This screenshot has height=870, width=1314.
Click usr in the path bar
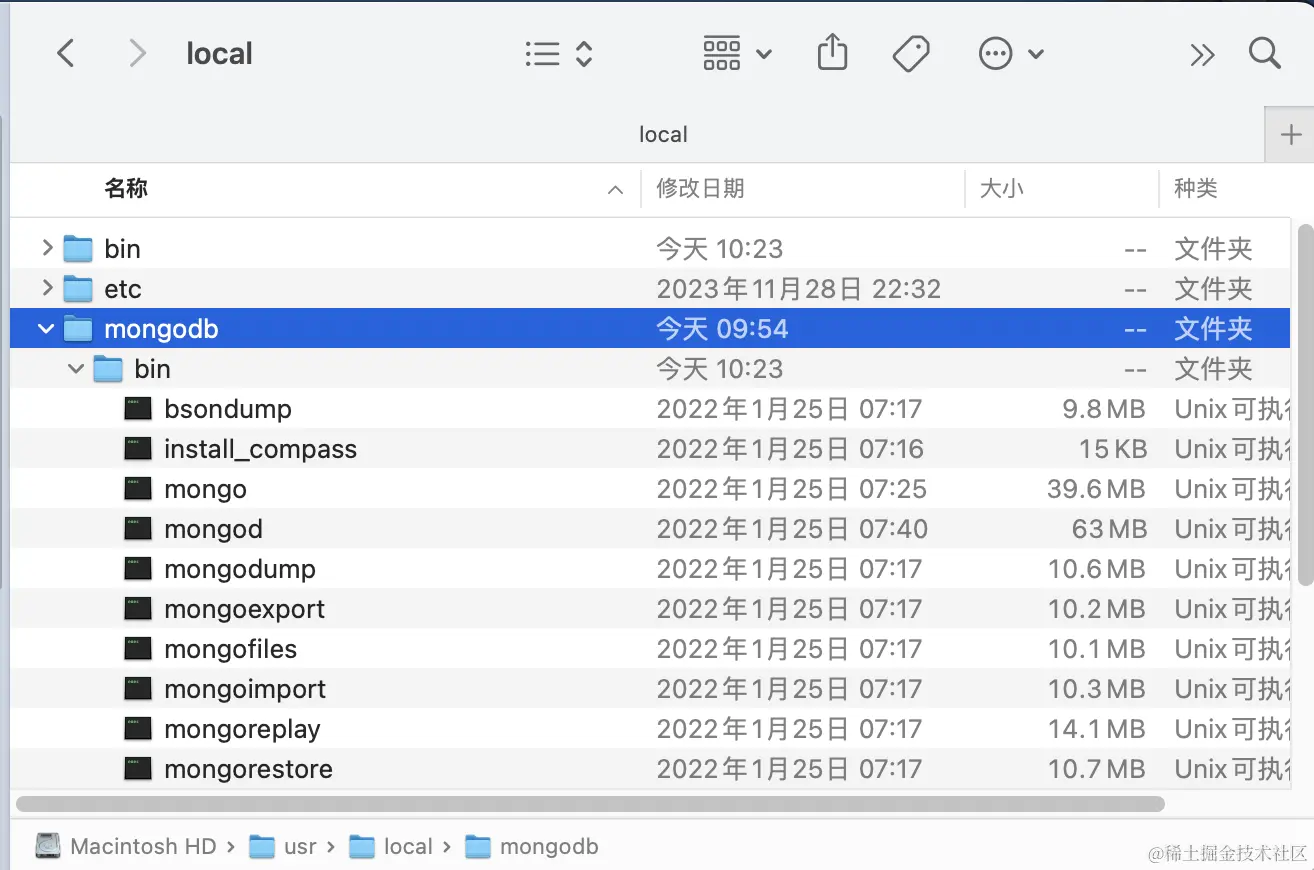(283, 846)
